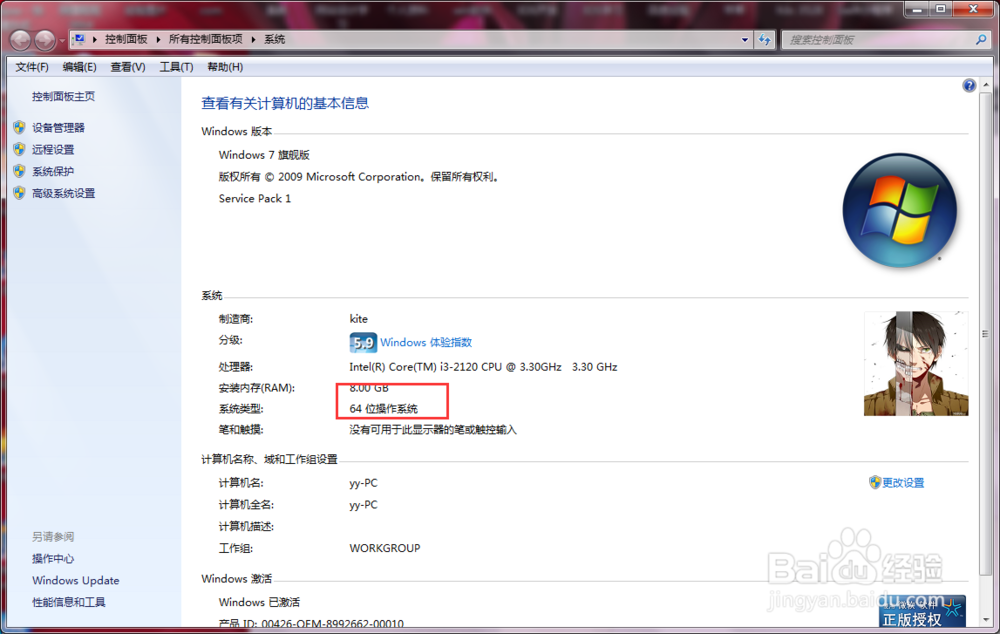Click the refresh icon beside address bar
Image resolution: width=1000 pixels, height=634 pixels.
click(764, 40)
